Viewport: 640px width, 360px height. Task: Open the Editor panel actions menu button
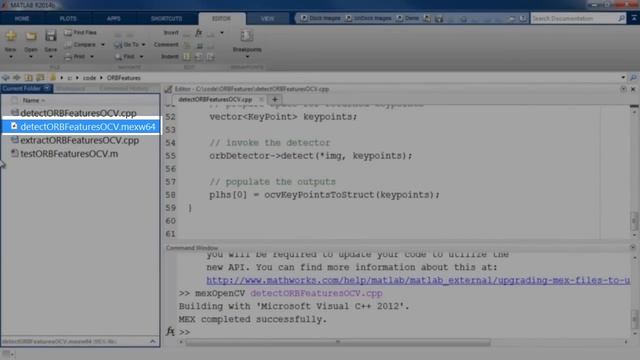pos(623,89)
